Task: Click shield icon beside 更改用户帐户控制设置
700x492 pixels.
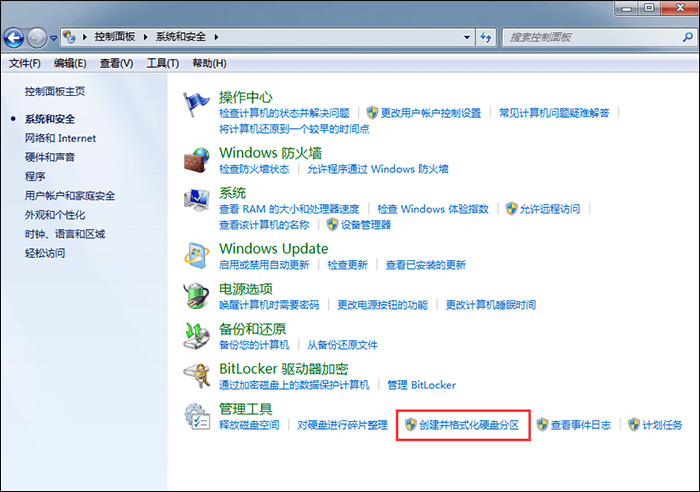Action: point(372,113)
